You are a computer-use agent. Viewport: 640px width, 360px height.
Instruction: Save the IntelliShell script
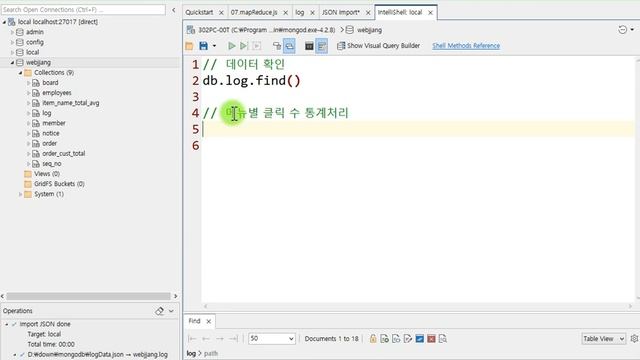point(203,46)
